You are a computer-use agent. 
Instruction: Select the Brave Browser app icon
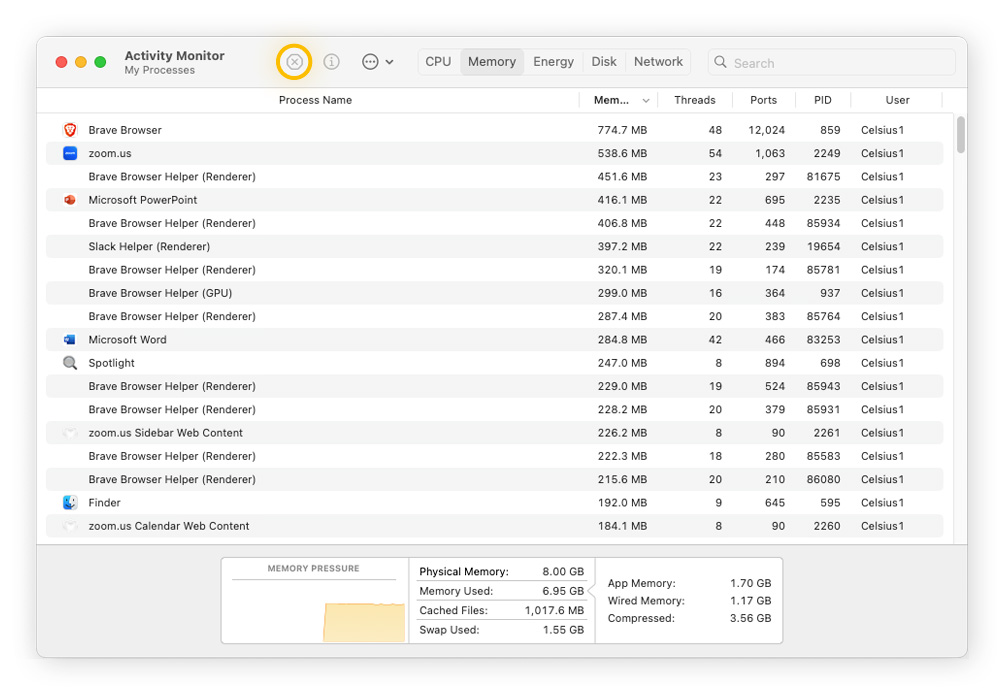click(x=70, y=130)
